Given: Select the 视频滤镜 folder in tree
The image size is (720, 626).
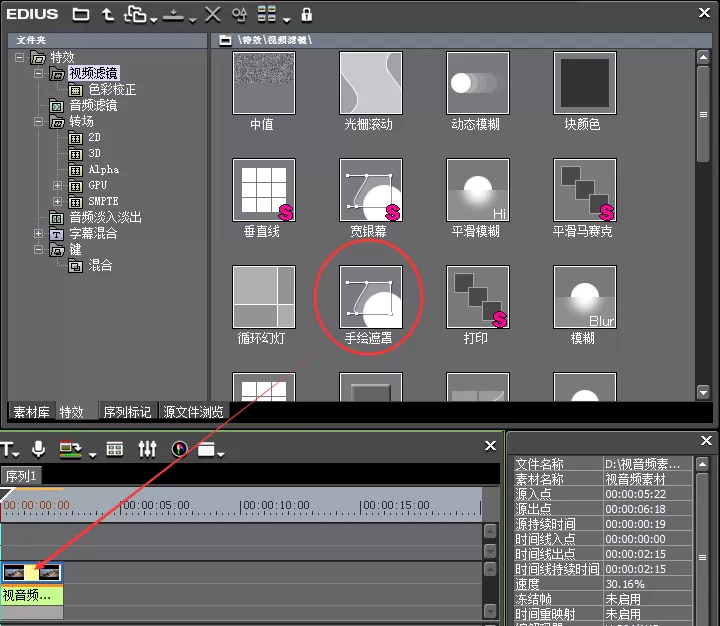Looking at the screenshot, I should pyautogui.click(x=93, y=73).
